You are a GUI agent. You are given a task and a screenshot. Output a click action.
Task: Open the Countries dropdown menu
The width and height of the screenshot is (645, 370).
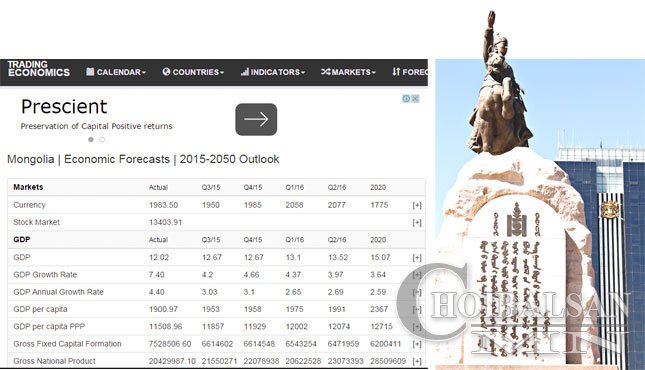[193, 72]
